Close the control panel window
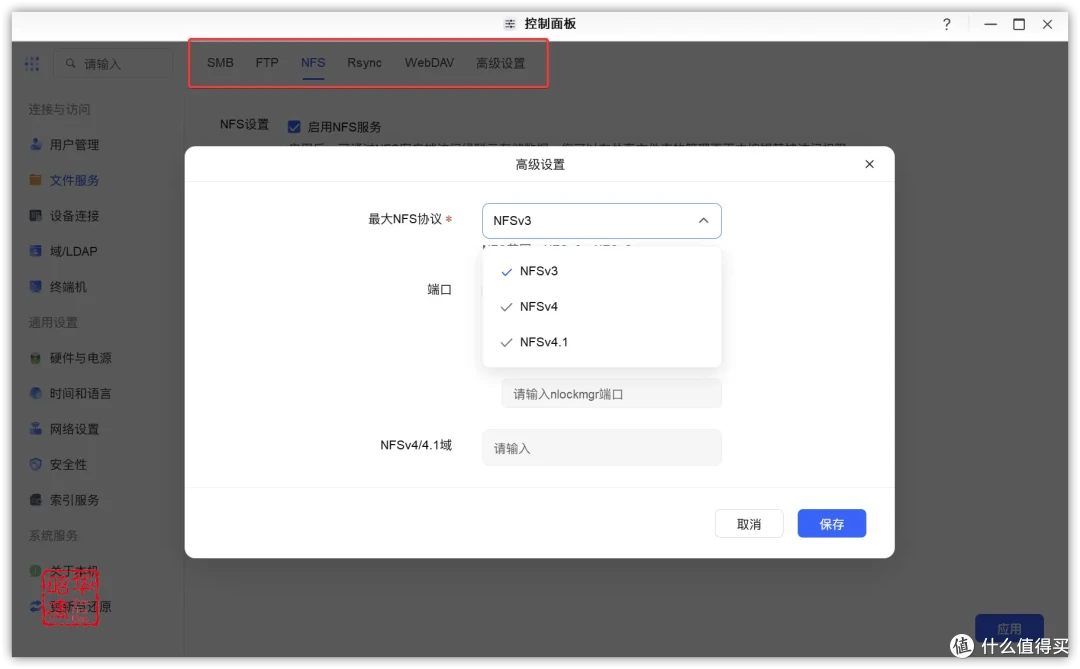This screenshot has width=1080, height=669. point(1047,24)
